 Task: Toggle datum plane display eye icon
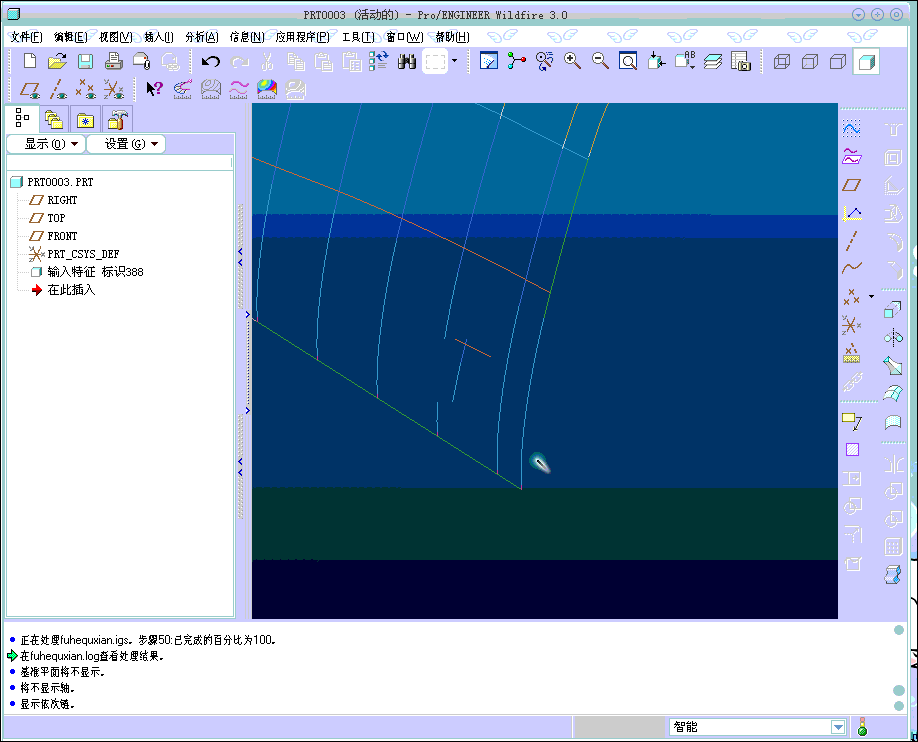point(30,89)
